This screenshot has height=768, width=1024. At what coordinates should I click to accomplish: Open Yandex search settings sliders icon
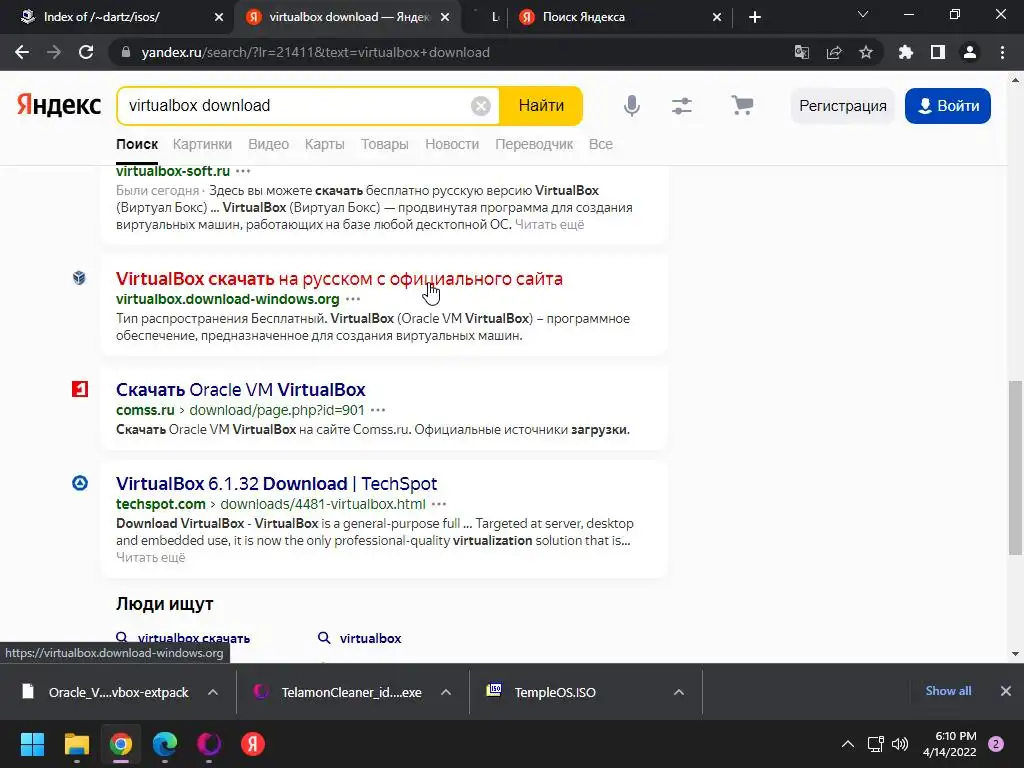tap(682, 106)
